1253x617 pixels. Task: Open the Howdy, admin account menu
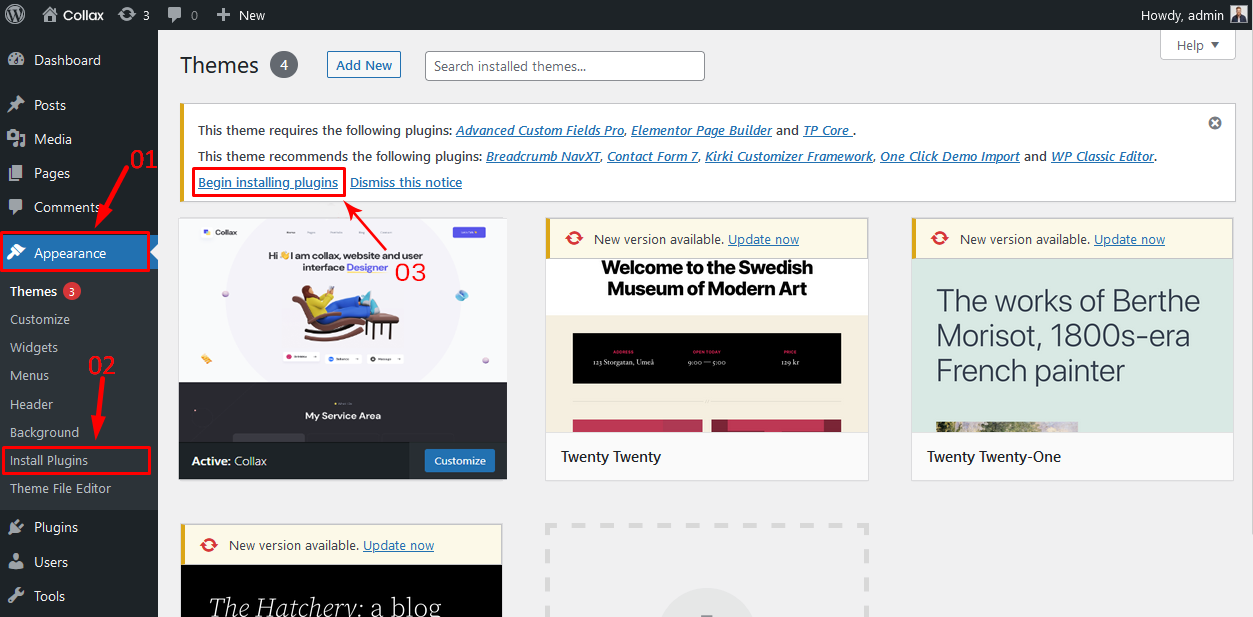point(1194,15)
